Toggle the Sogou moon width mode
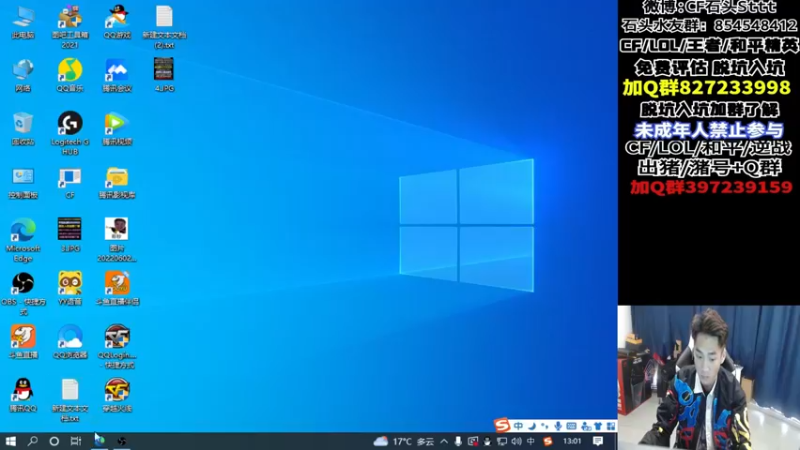The image size is (800, 450). coord(532,426)
